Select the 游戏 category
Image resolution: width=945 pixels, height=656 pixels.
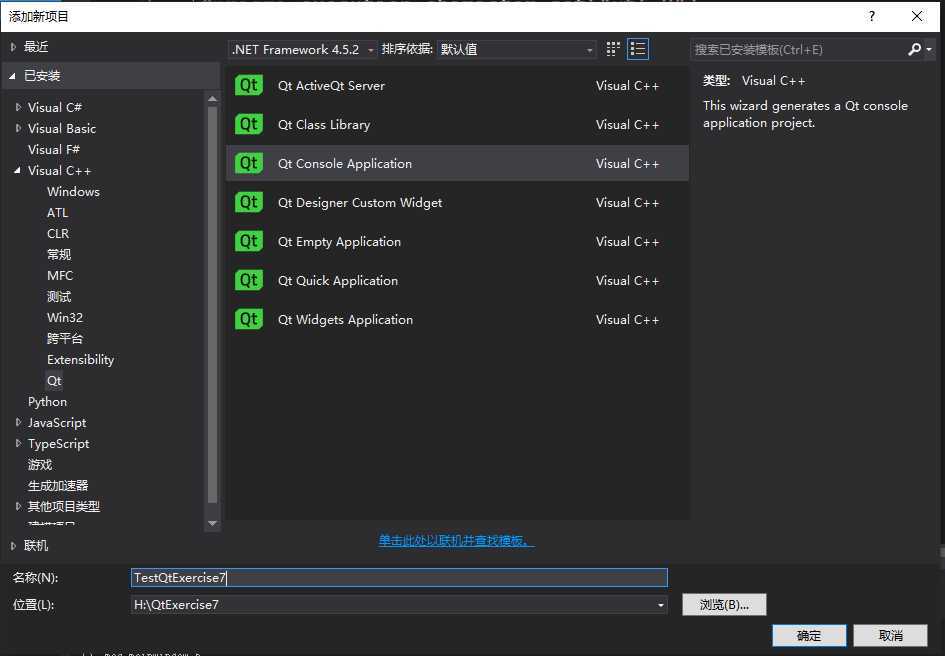(40, 464)
